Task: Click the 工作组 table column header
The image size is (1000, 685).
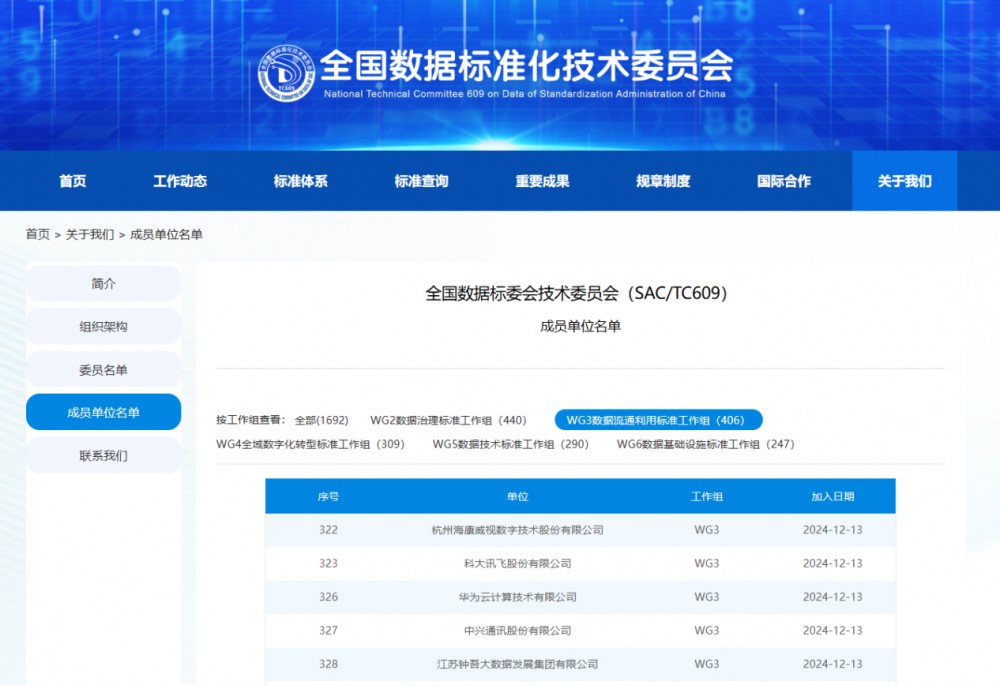Action: [x=707, y=496]
